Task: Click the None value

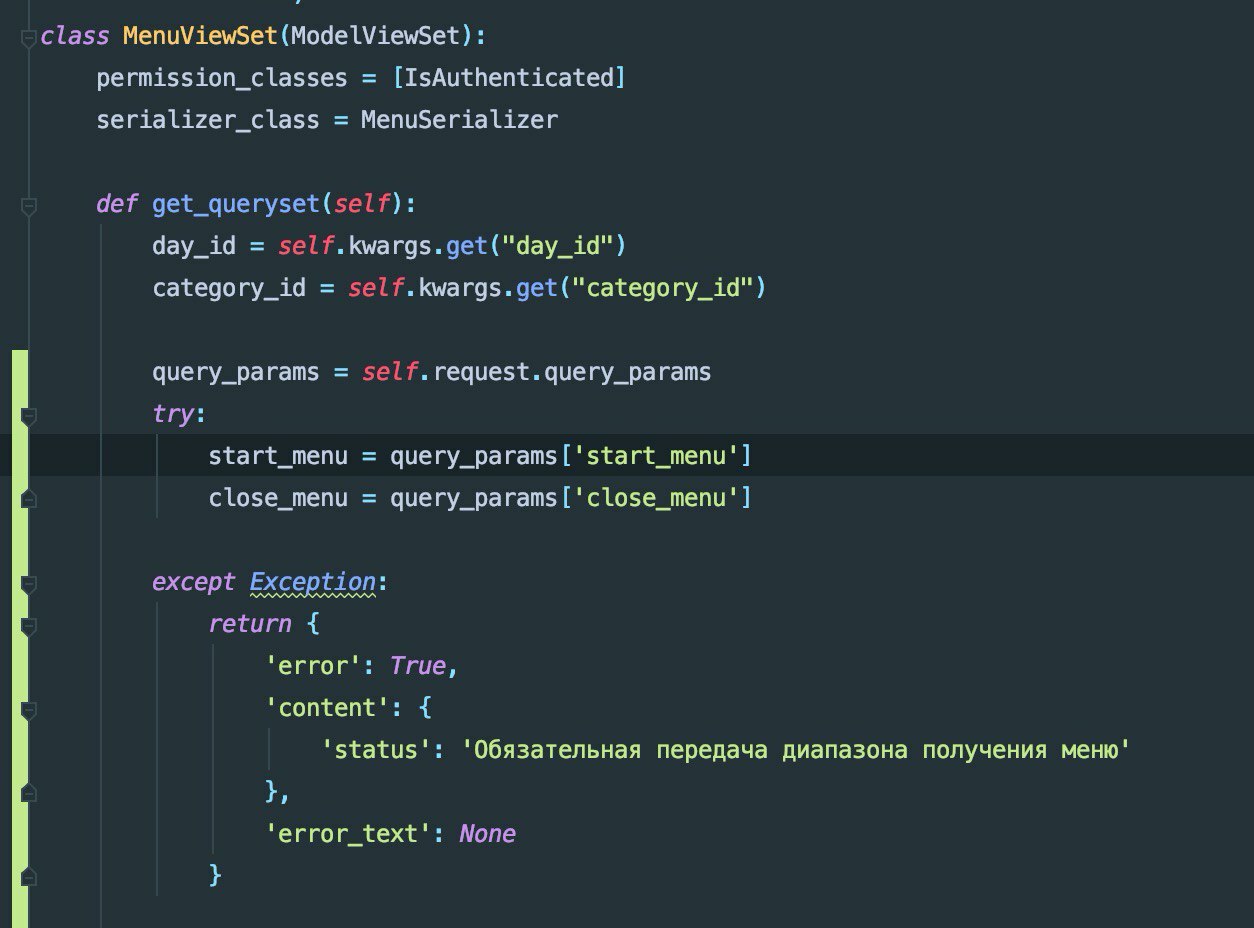Action: tap(487, 834)
